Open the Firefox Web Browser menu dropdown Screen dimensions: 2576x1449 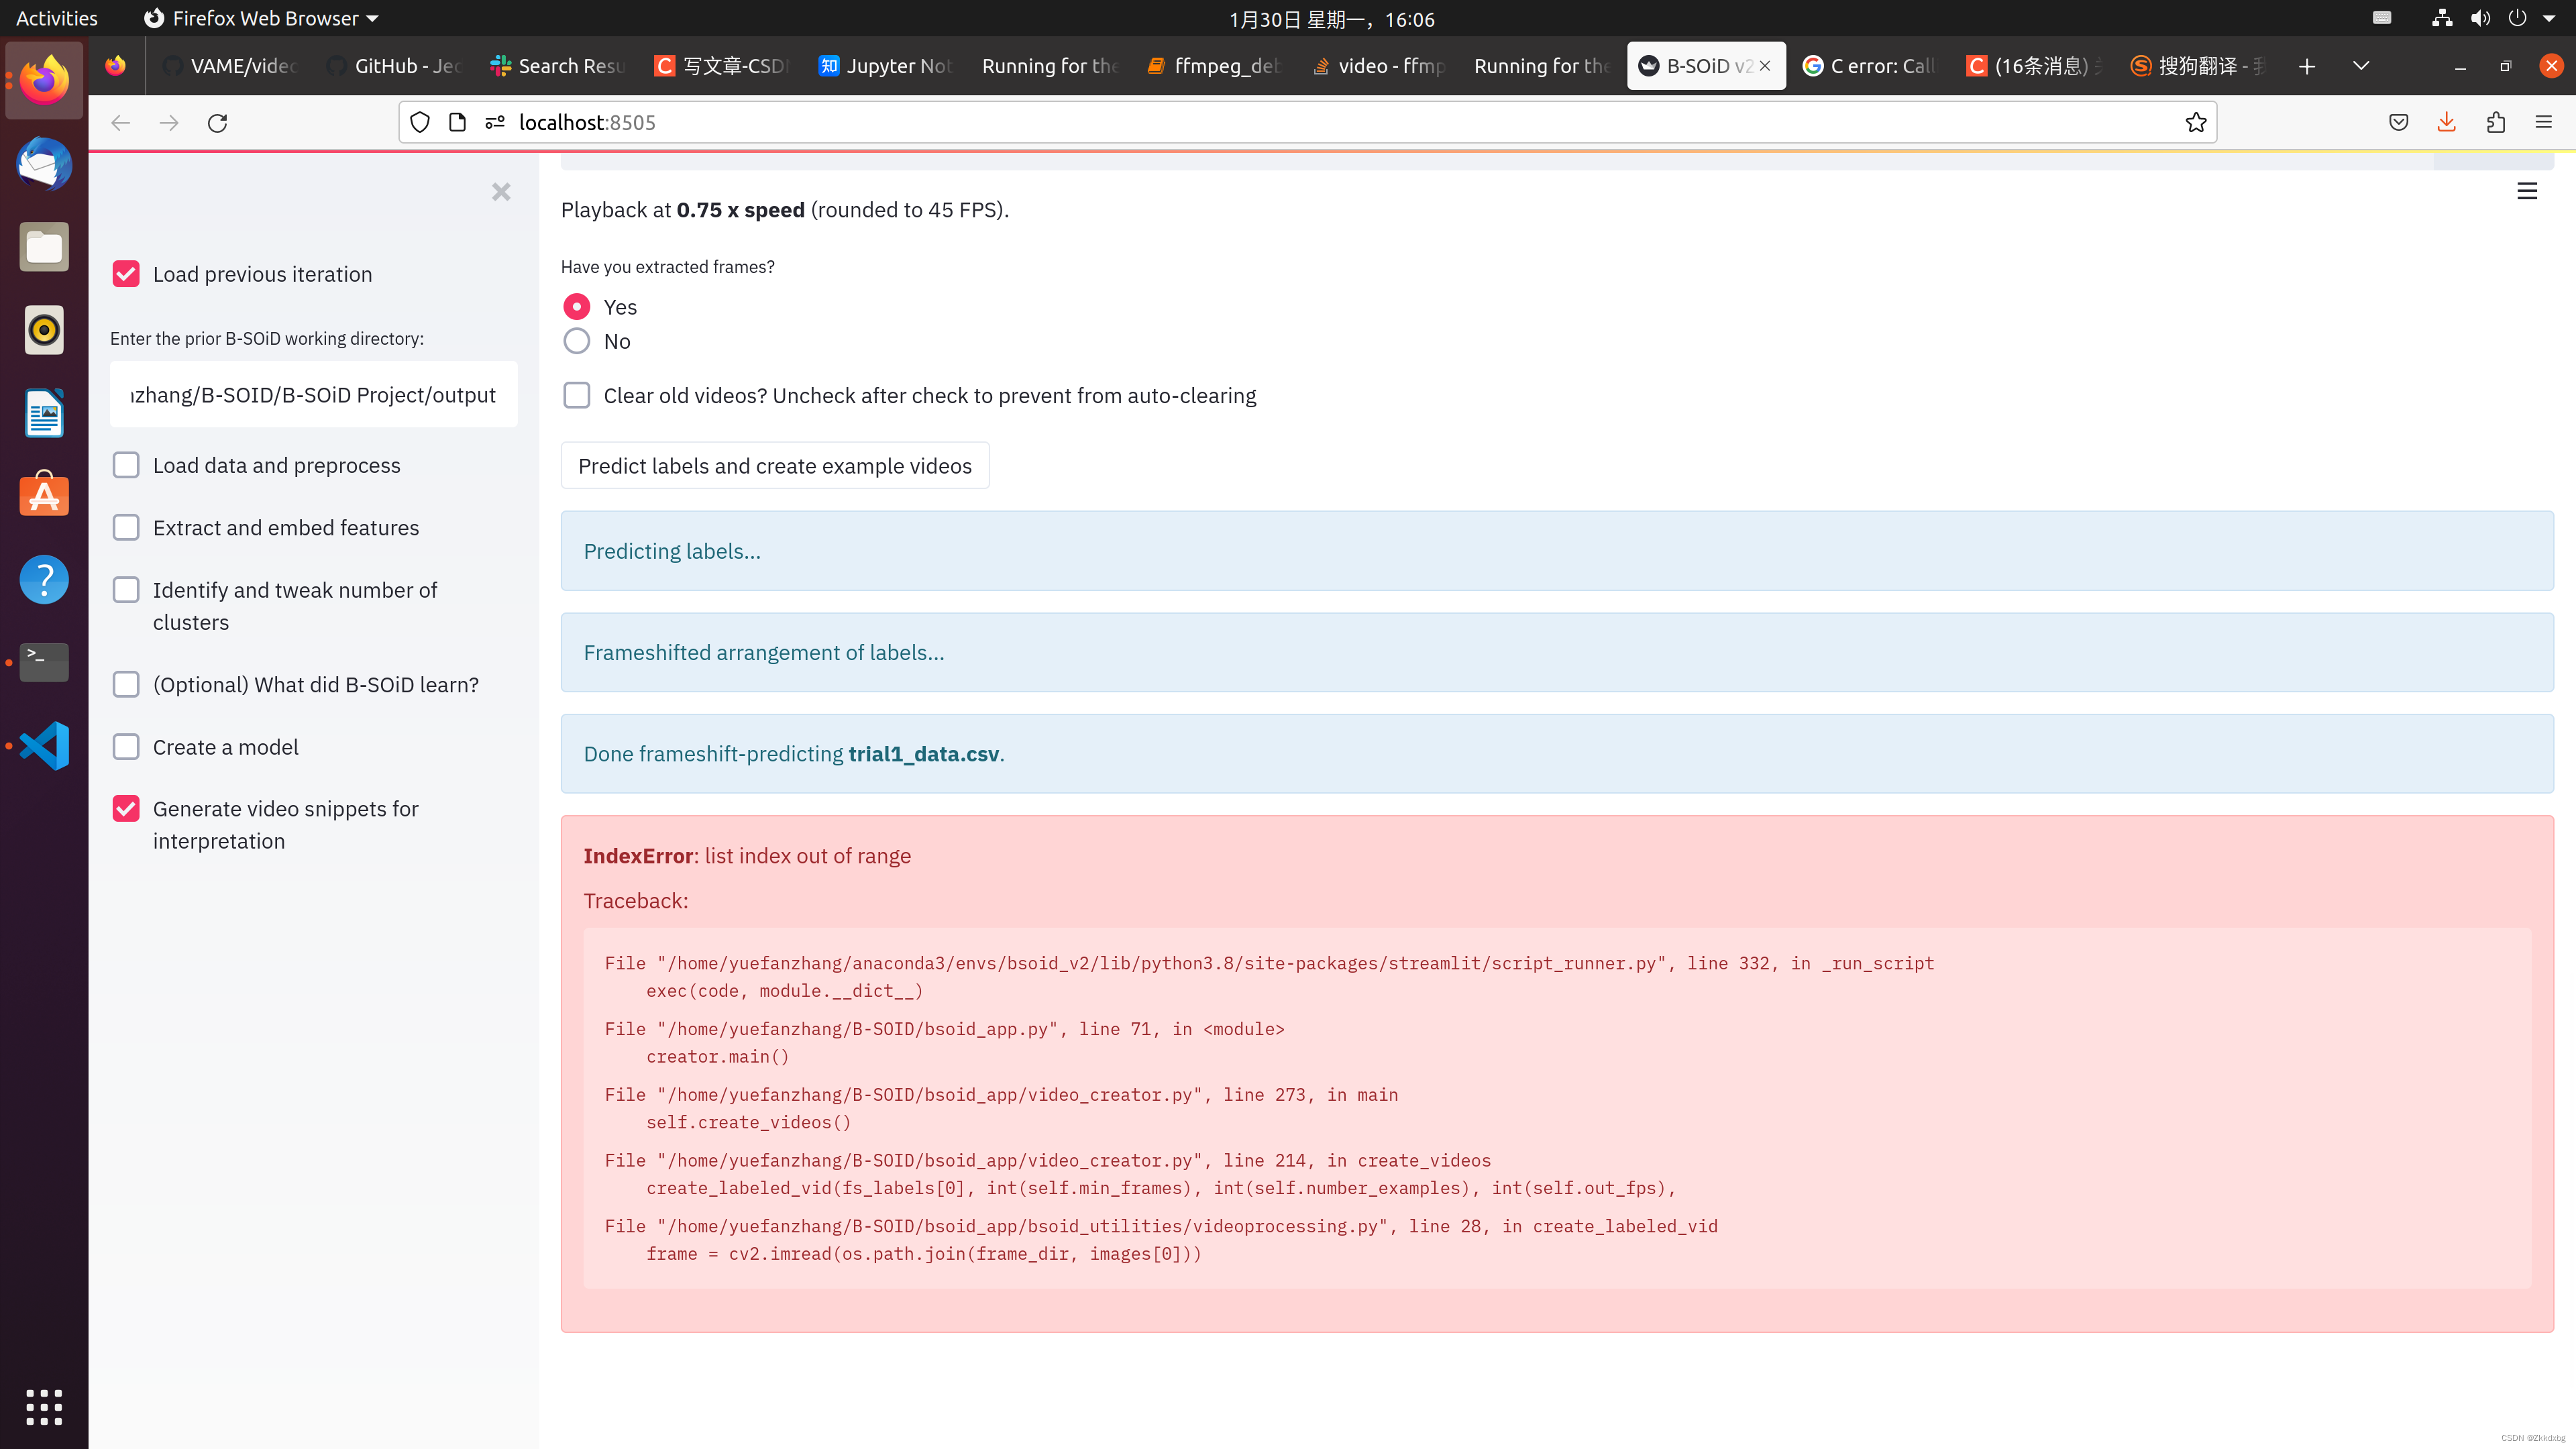point(373,18)
